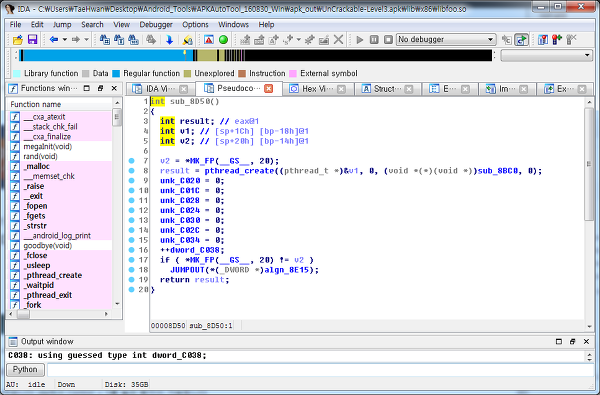The height and width of the screenshot is (395, 600).
Task: Click in the blue region of navigation band
Action: click(103, 55)
